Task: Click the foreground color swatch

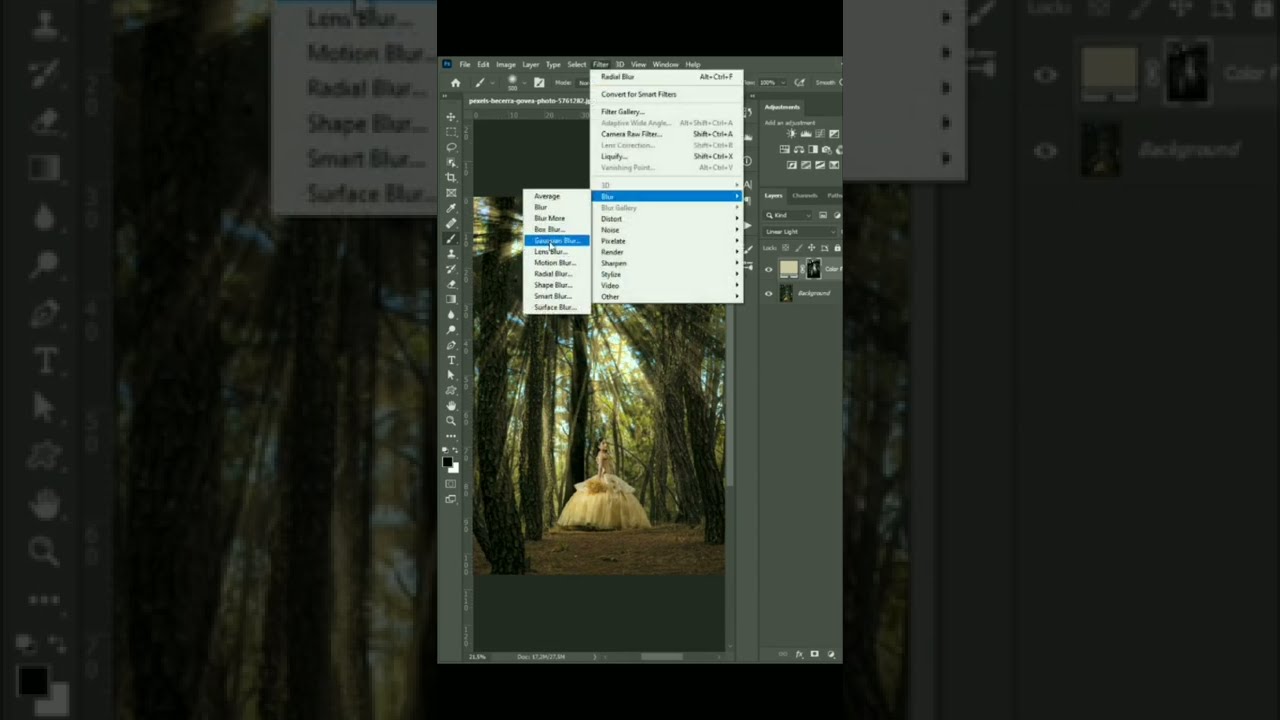Action: [x=447, y=460]
